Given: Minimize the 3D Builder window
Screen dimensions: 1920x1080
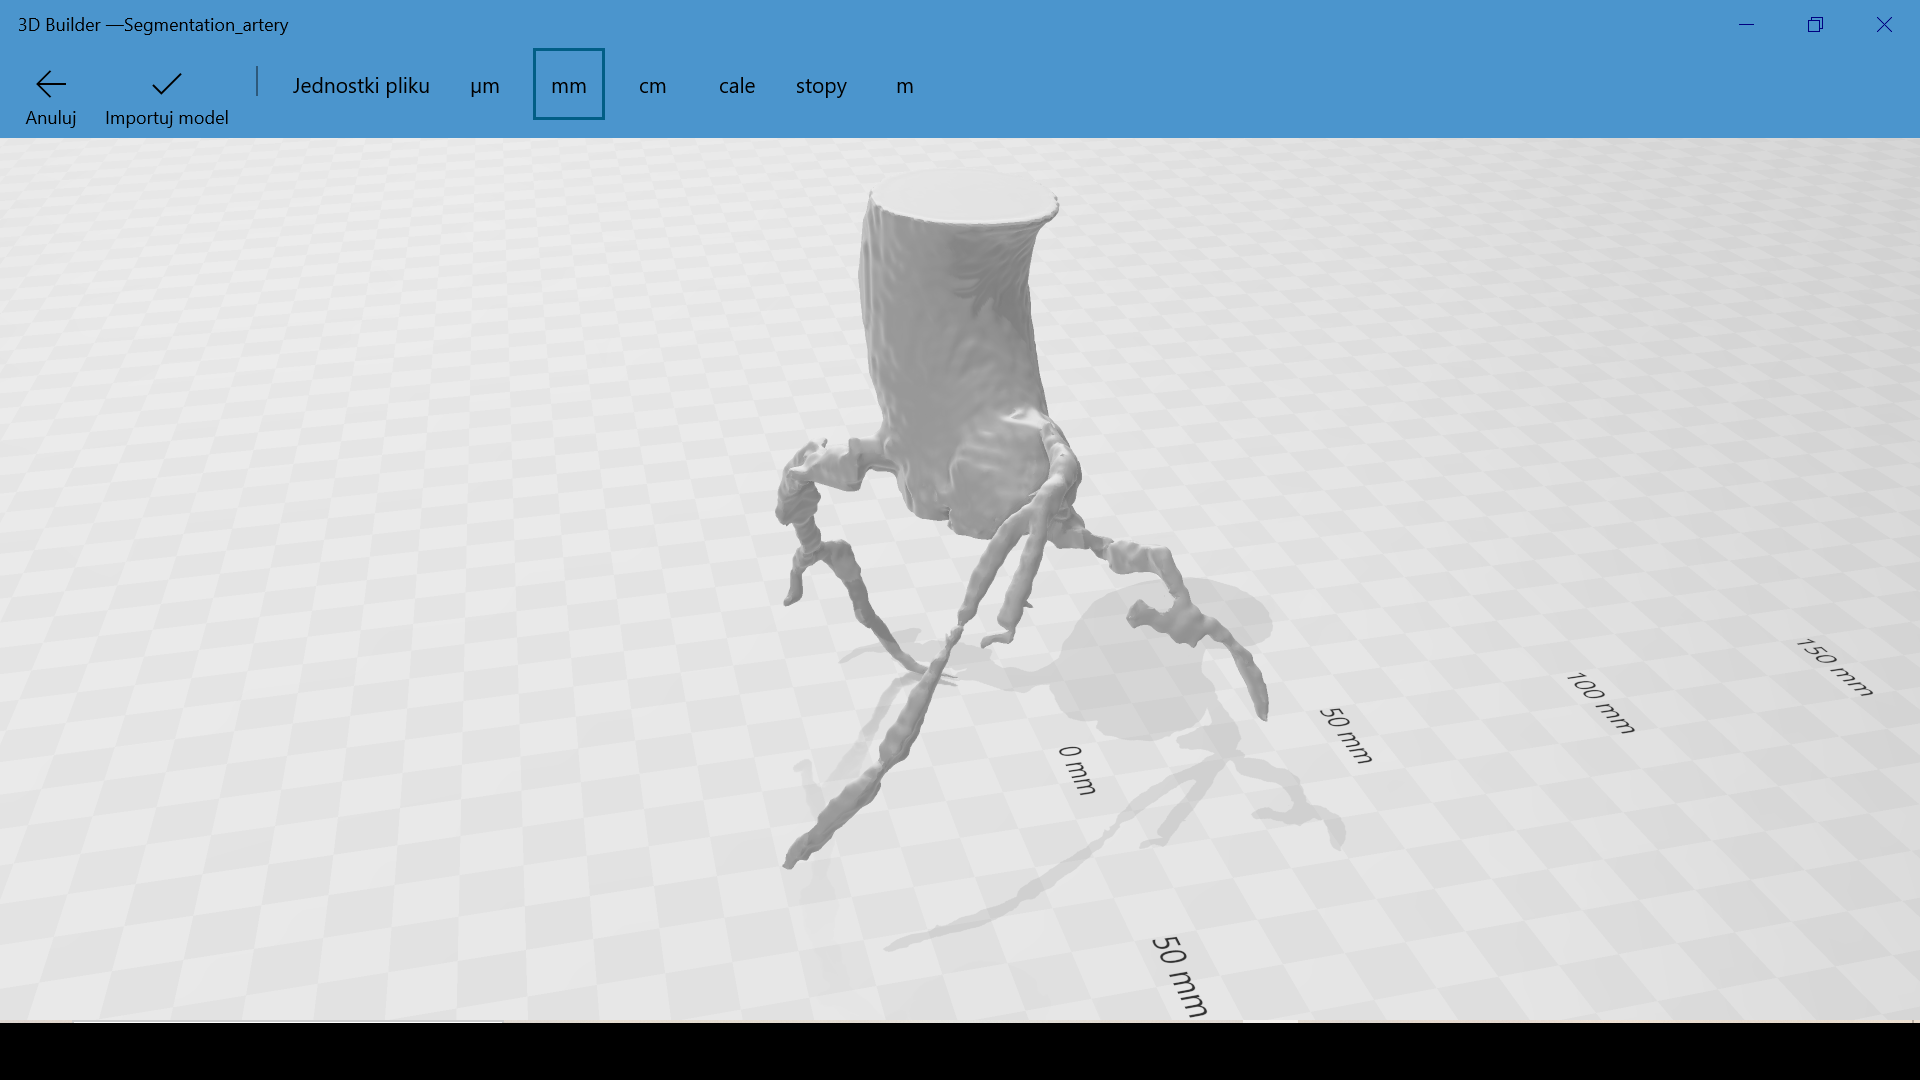Looking at the screenshot, I should click(1747, 25).
